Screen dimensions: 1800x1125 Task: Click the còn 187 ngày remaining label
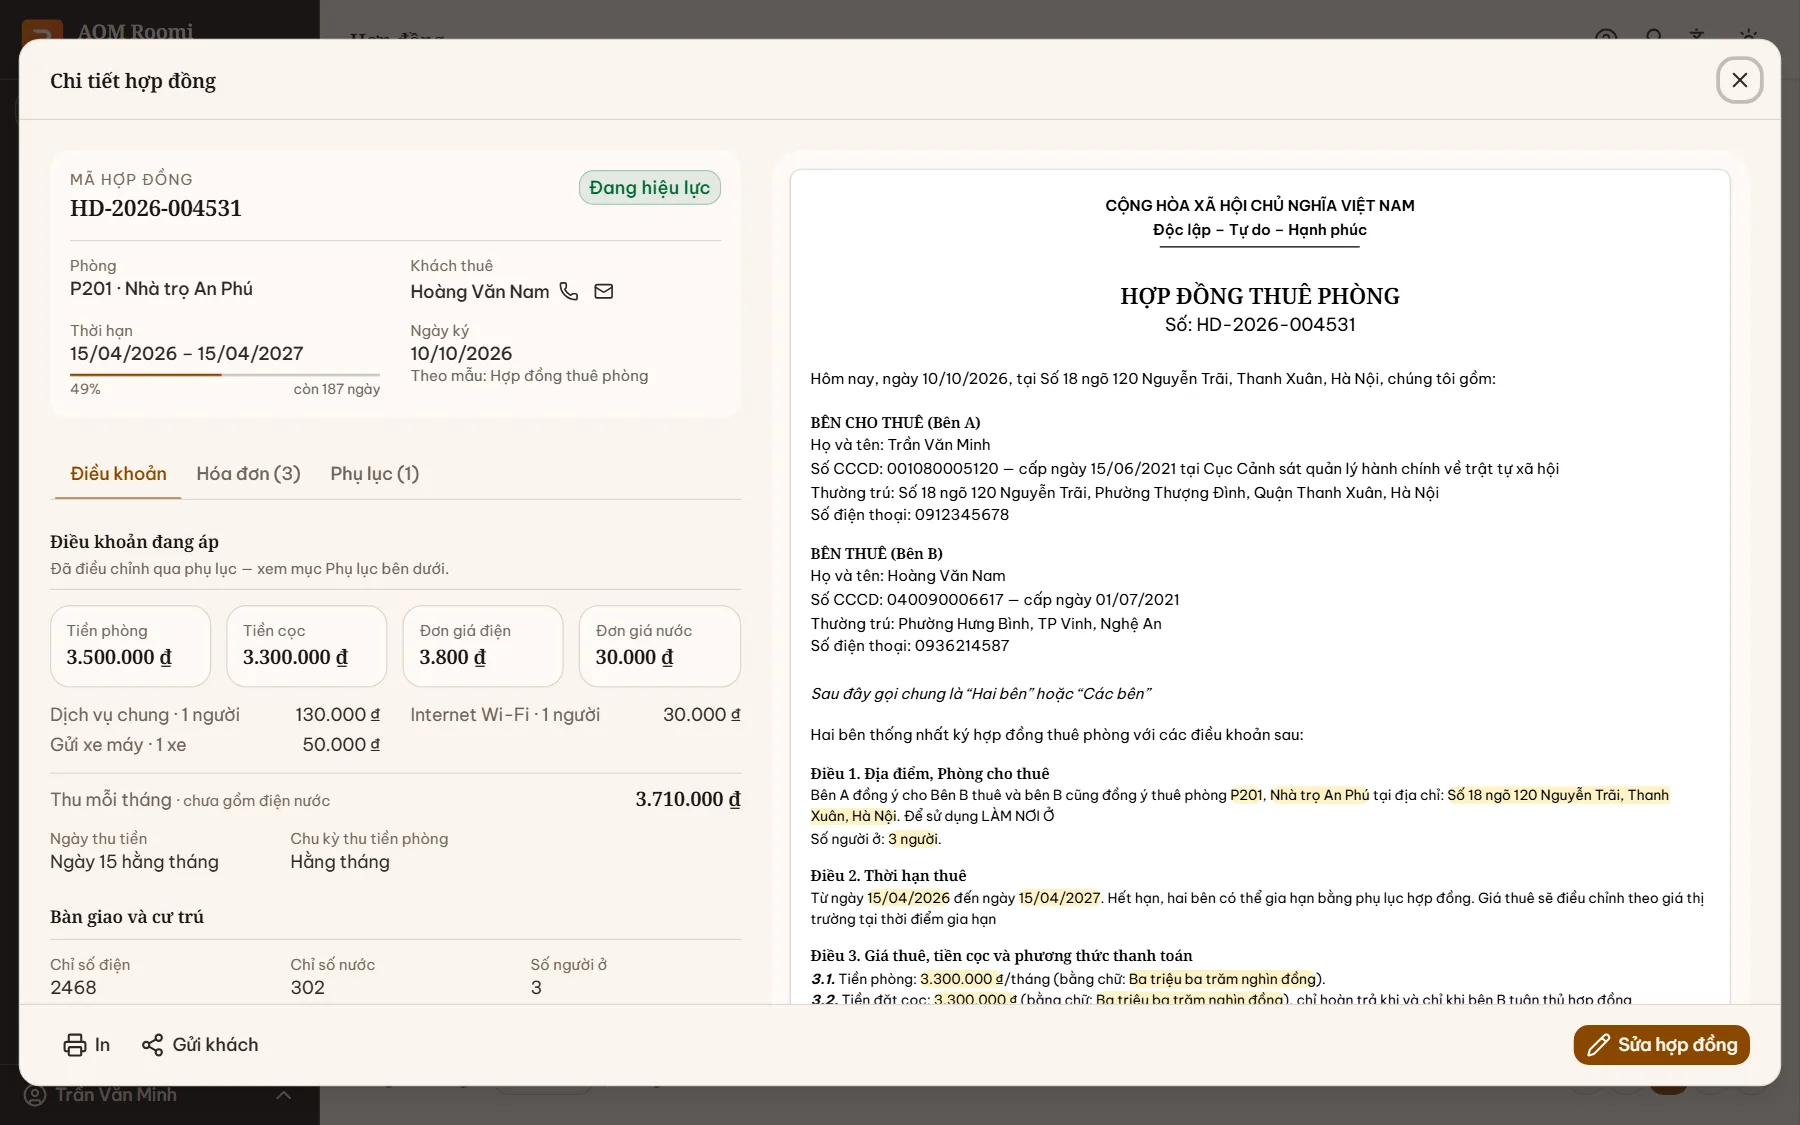(x=337, y=389)
